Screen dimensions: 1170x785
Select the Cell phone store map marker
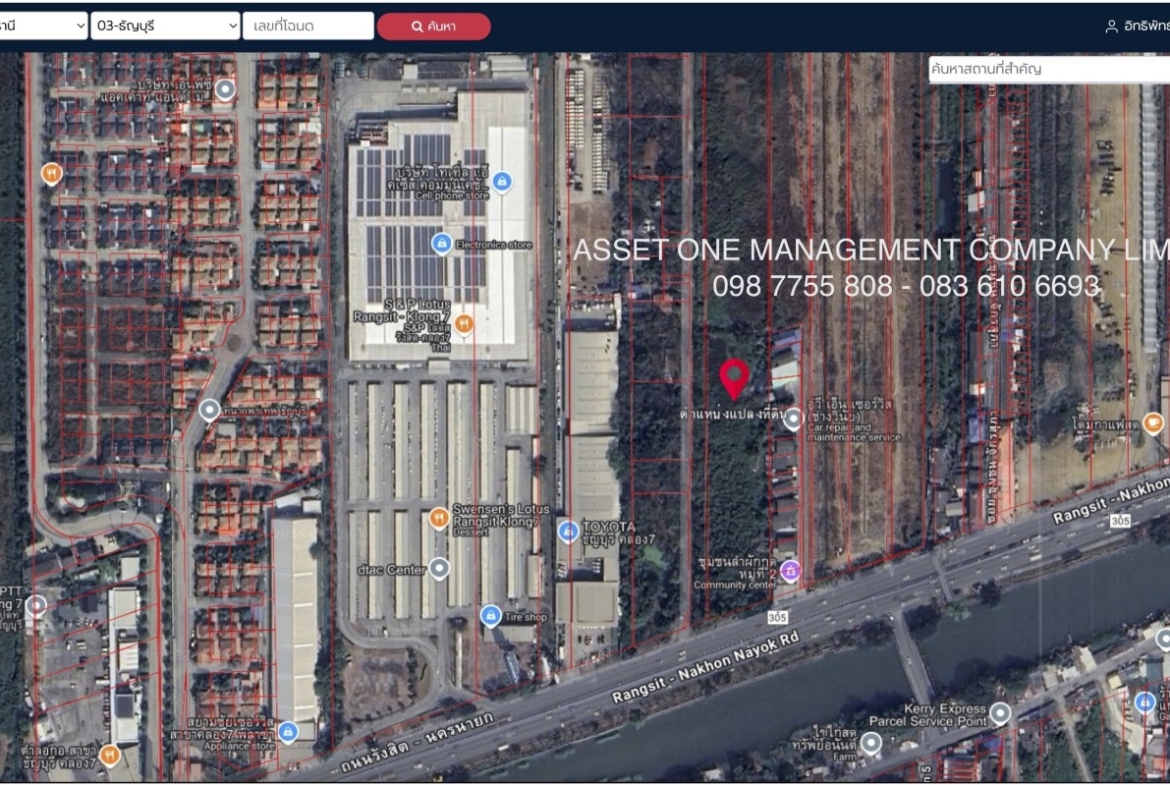(x=502, y=181)
